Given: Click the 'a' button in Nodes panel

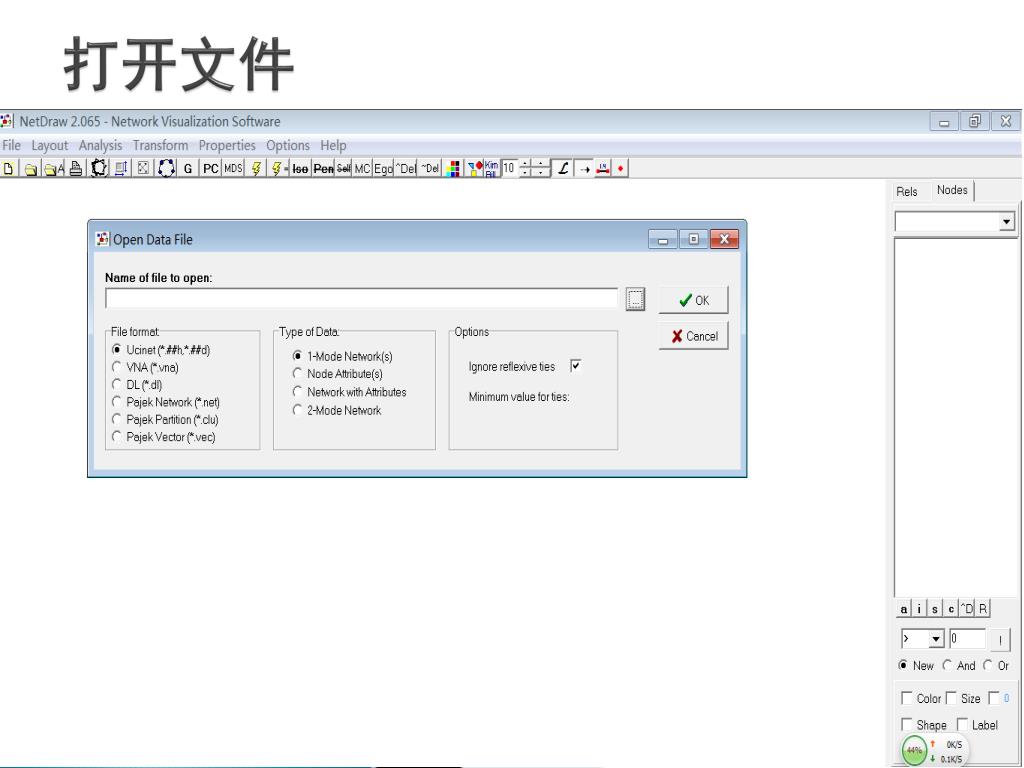Looking at the screenshot, I should click(x=903, y=609).
